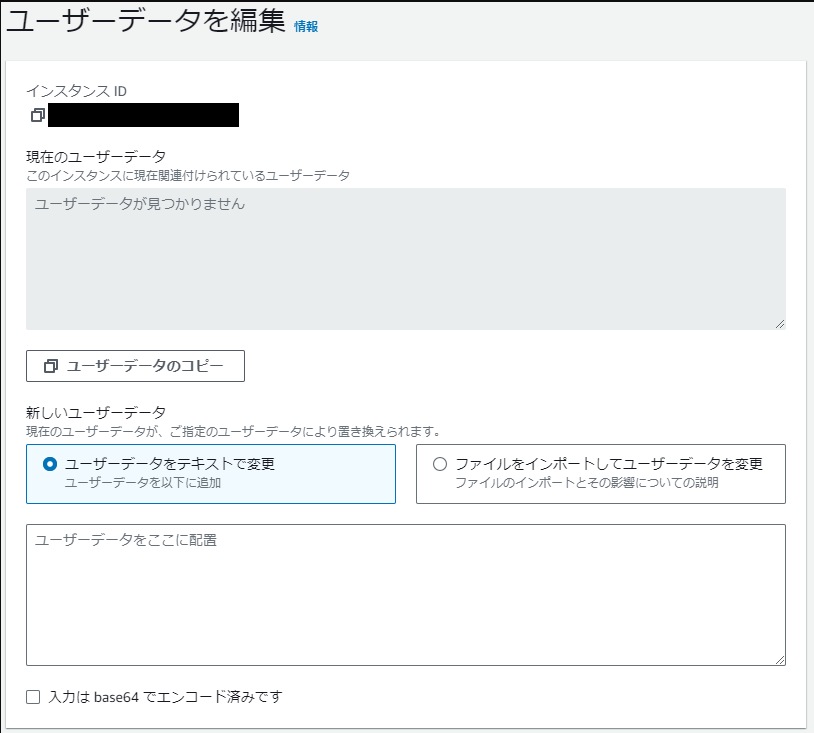Enable 入力は base64 でエンコード済みです checkbox
The height and width of the screenshot is (733, 814).
click(33, 697)
